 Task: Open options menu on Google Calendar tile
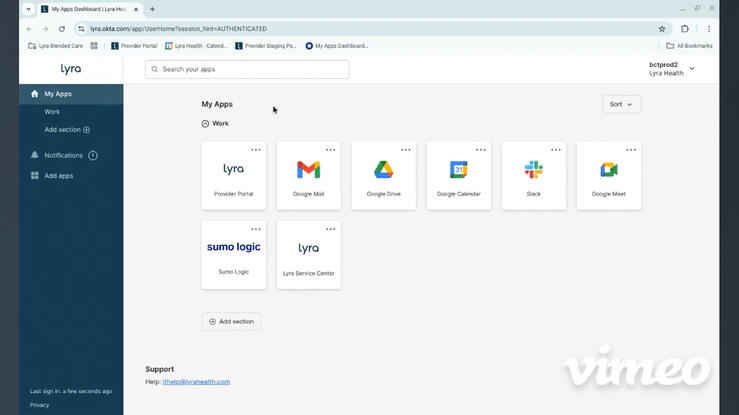480,150
